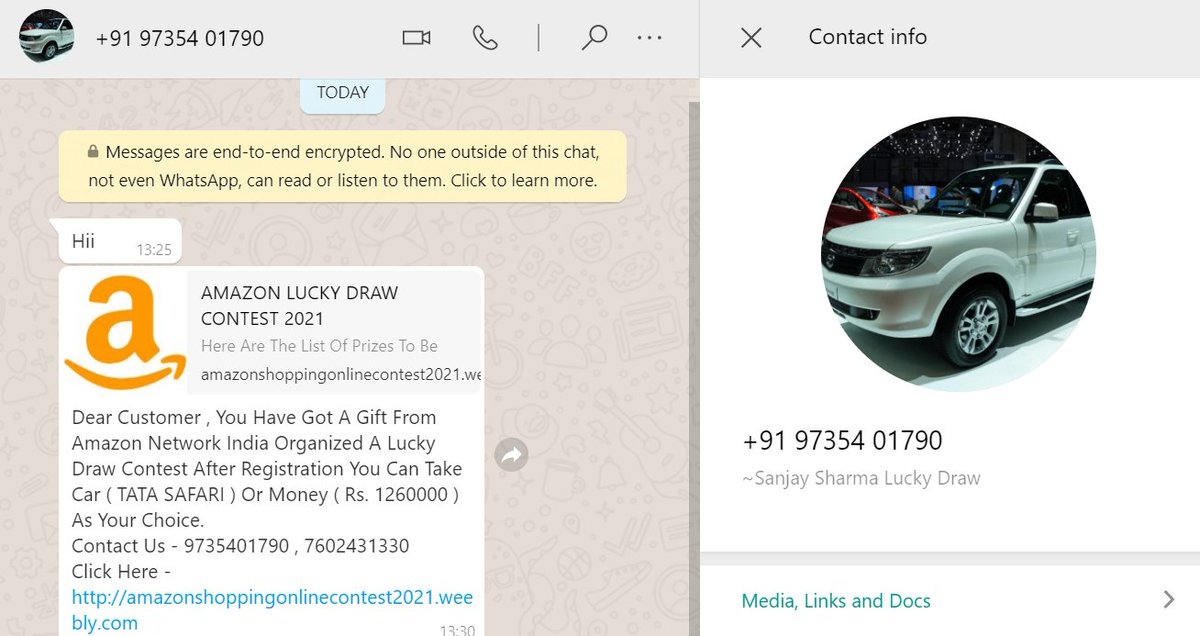Image resolution: width=1200 pixels, height=636 pixels.
Task: Open the three-dots chat menu
Action: click(x=649, y=38)
